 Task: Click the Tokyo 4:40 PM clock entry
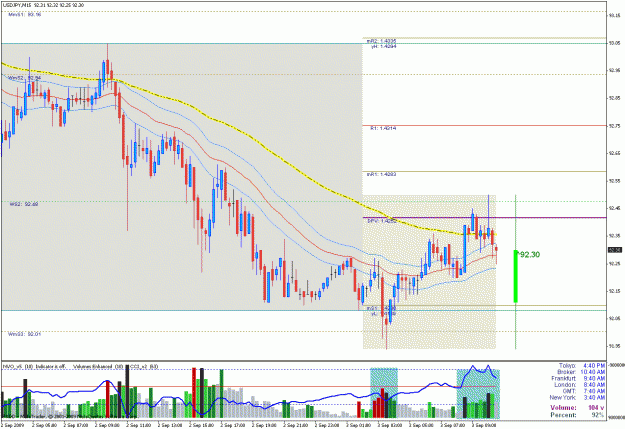(582, 365)
